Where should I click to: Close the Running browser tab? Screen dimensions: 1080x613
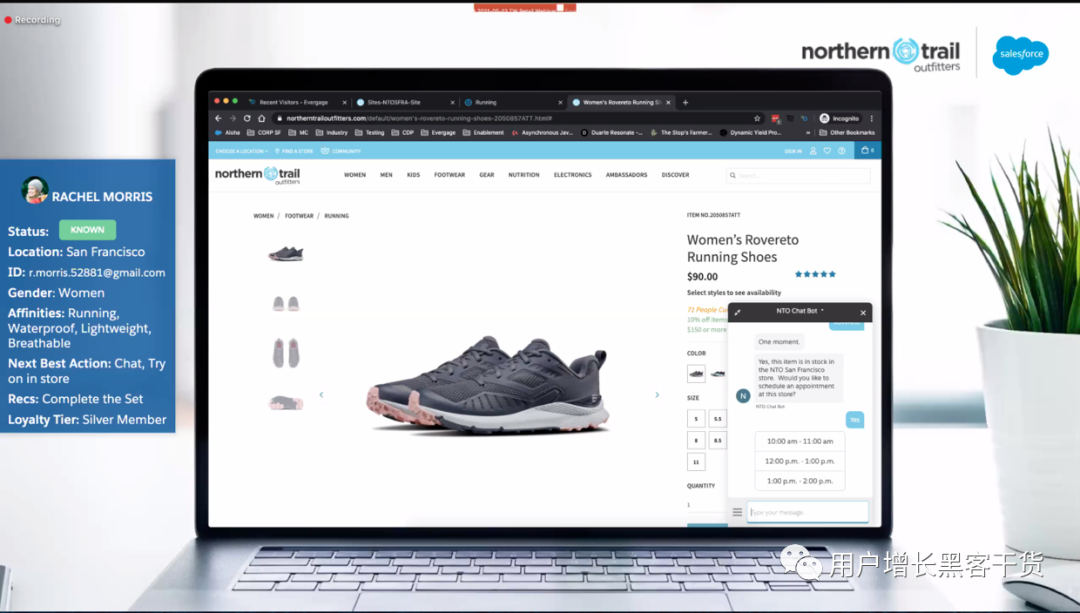click(560, 103)
